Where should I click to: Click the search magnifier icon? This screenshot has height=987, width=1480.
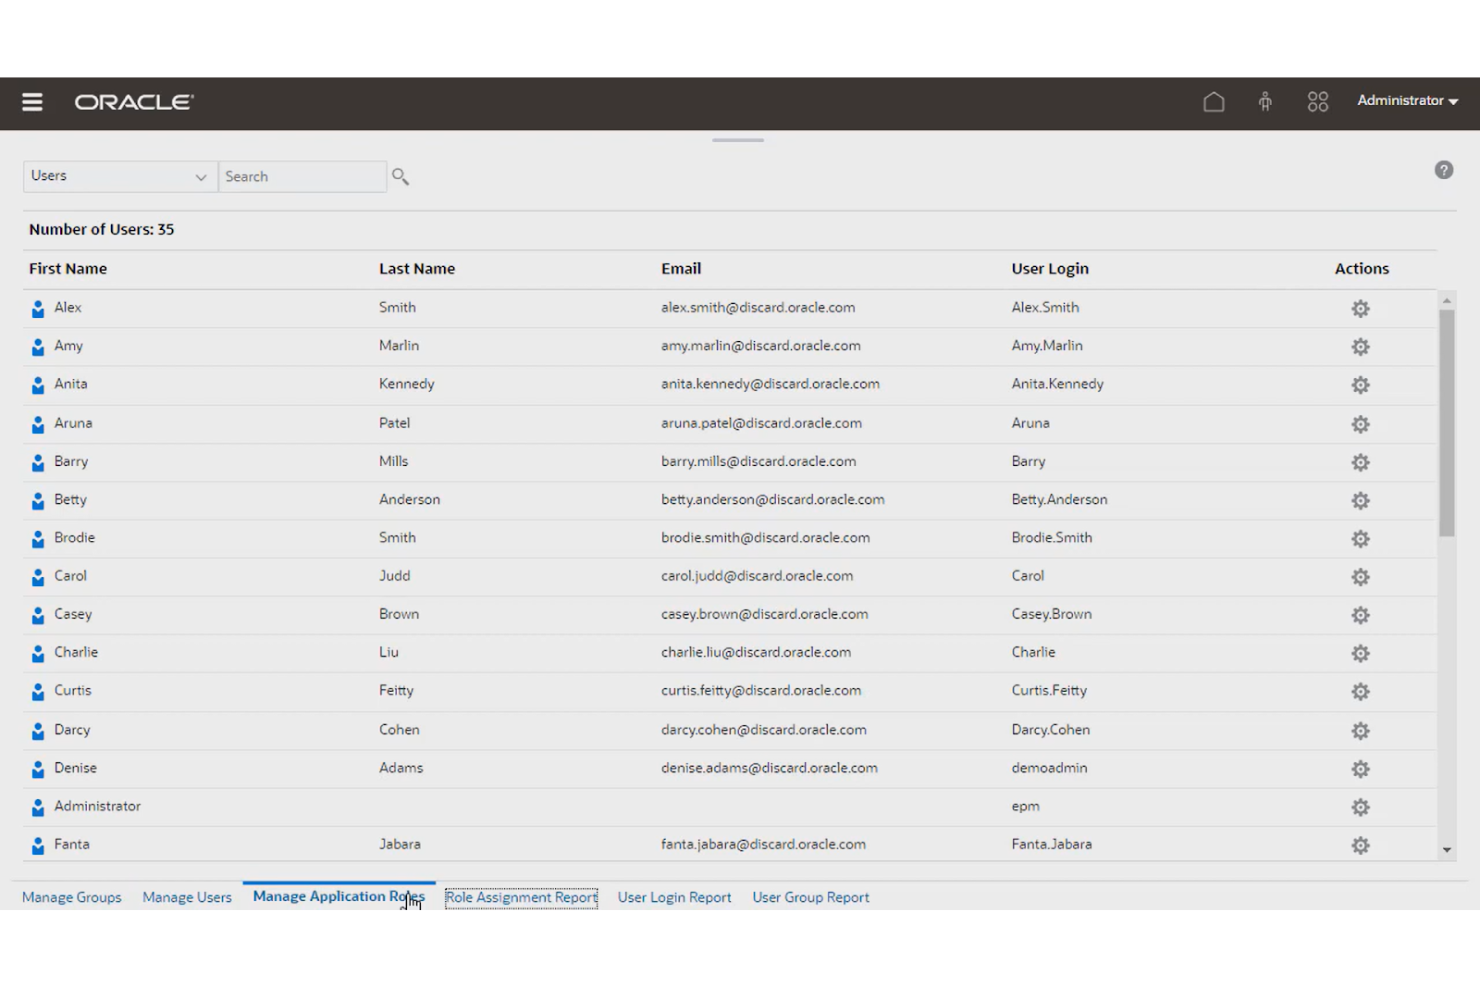400,176
